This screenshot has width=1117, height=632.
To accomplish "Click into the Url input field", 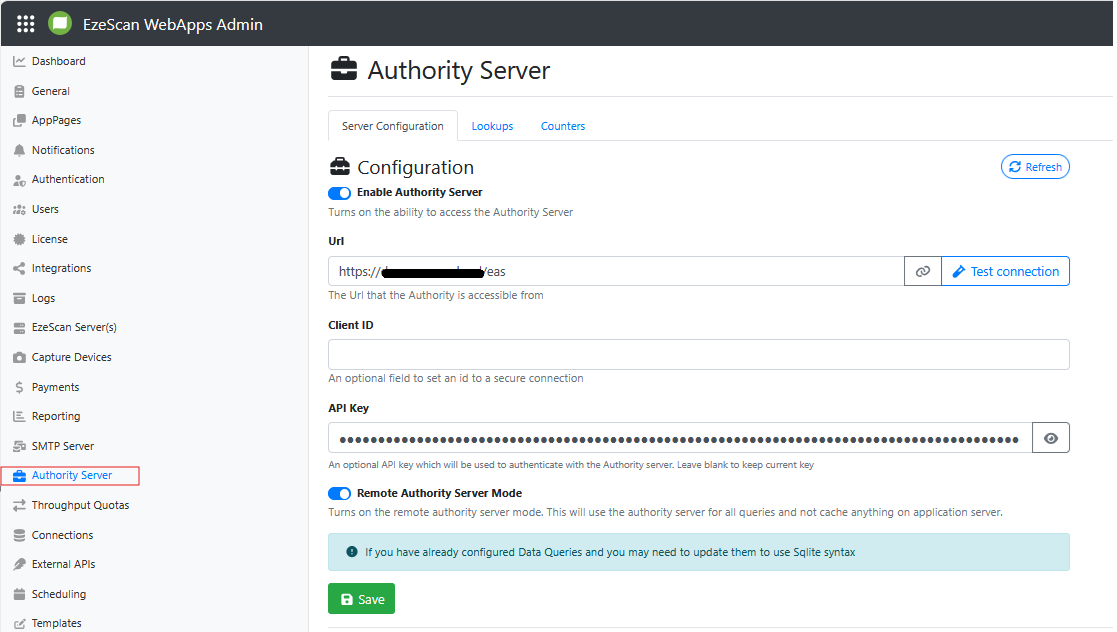I will (616, 271).
